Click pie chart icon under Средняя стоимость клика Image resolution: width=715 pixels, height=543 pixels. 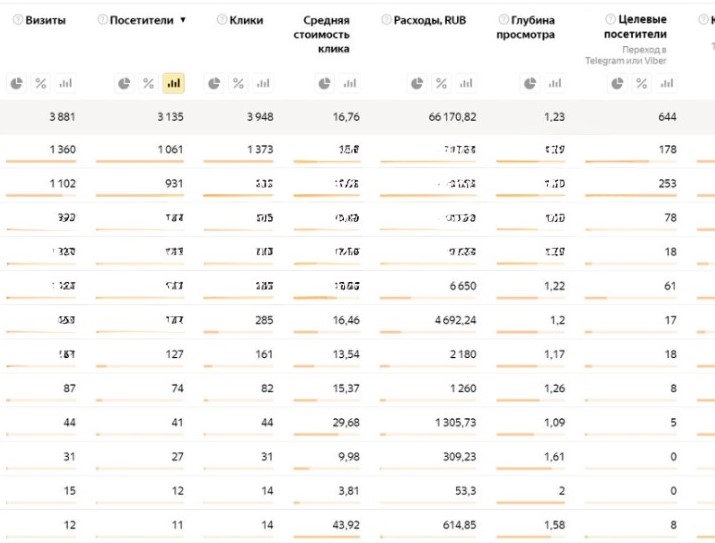324,83
